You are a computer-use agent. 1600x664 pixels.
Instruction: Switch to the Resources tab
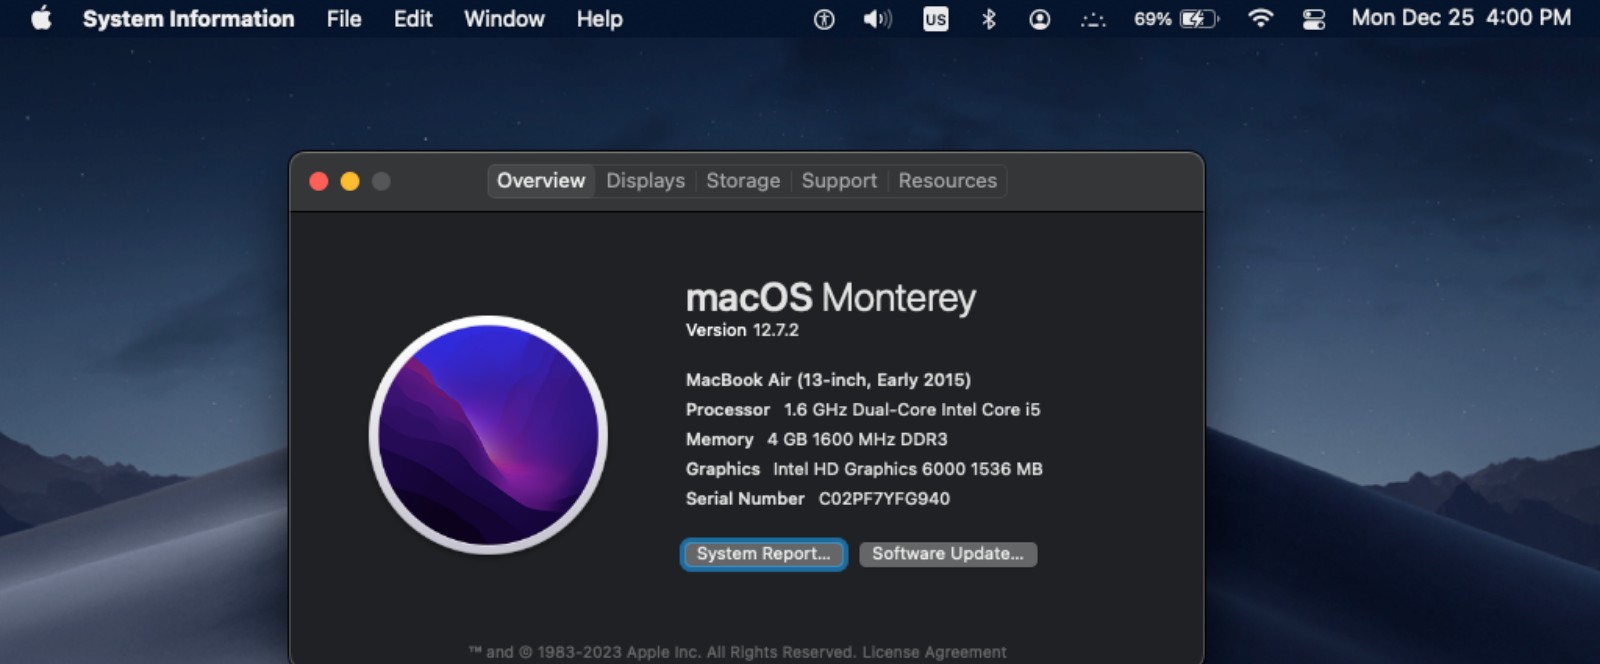coord(948,181)
